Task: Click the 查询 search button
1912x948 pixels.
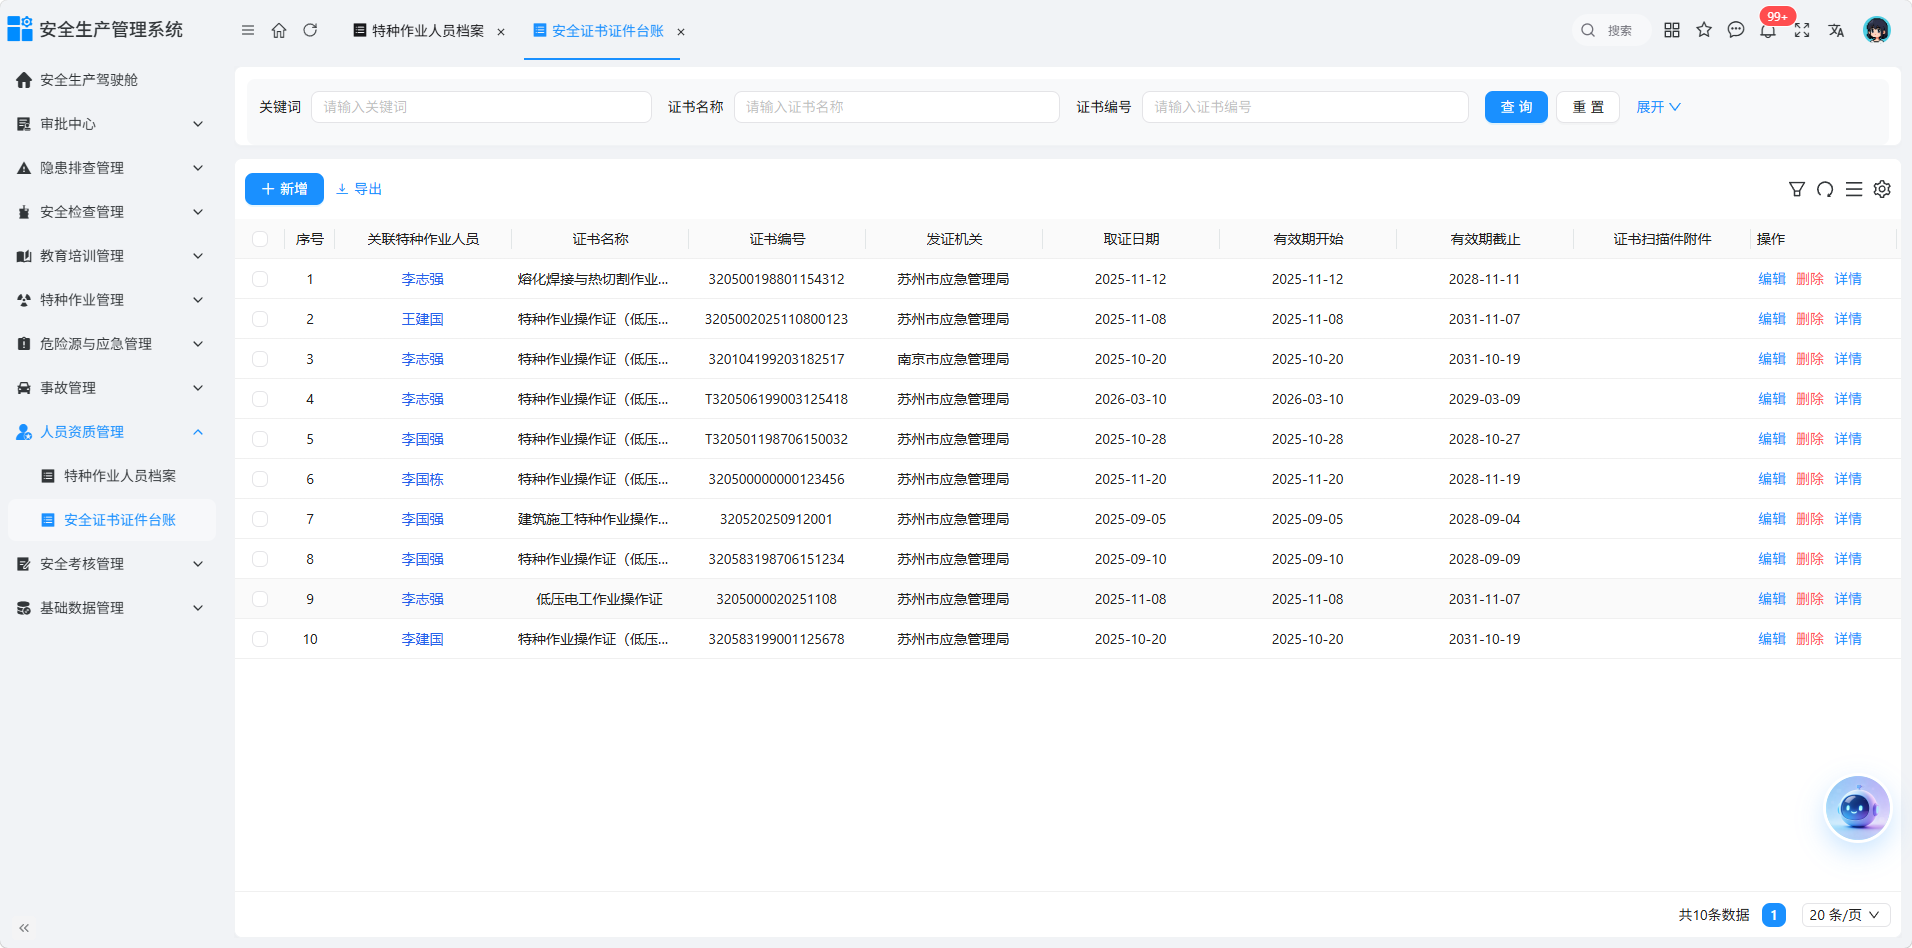Action: click(x=1516, y=107)
